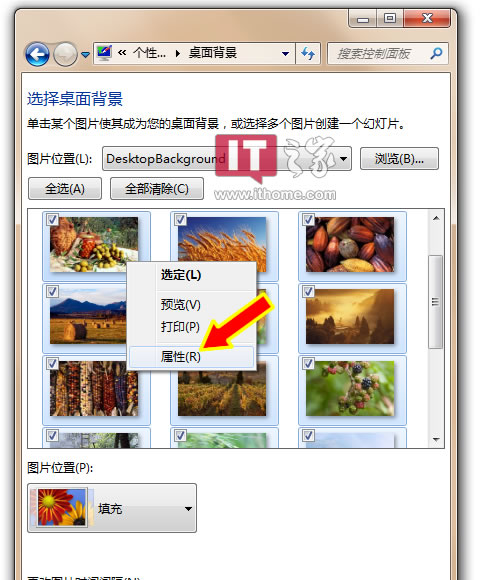This screenshot has height=580, width=500.
Task: Uncheck the cocoa beans wallpaper checkbox
Action: tap(308, 219)
